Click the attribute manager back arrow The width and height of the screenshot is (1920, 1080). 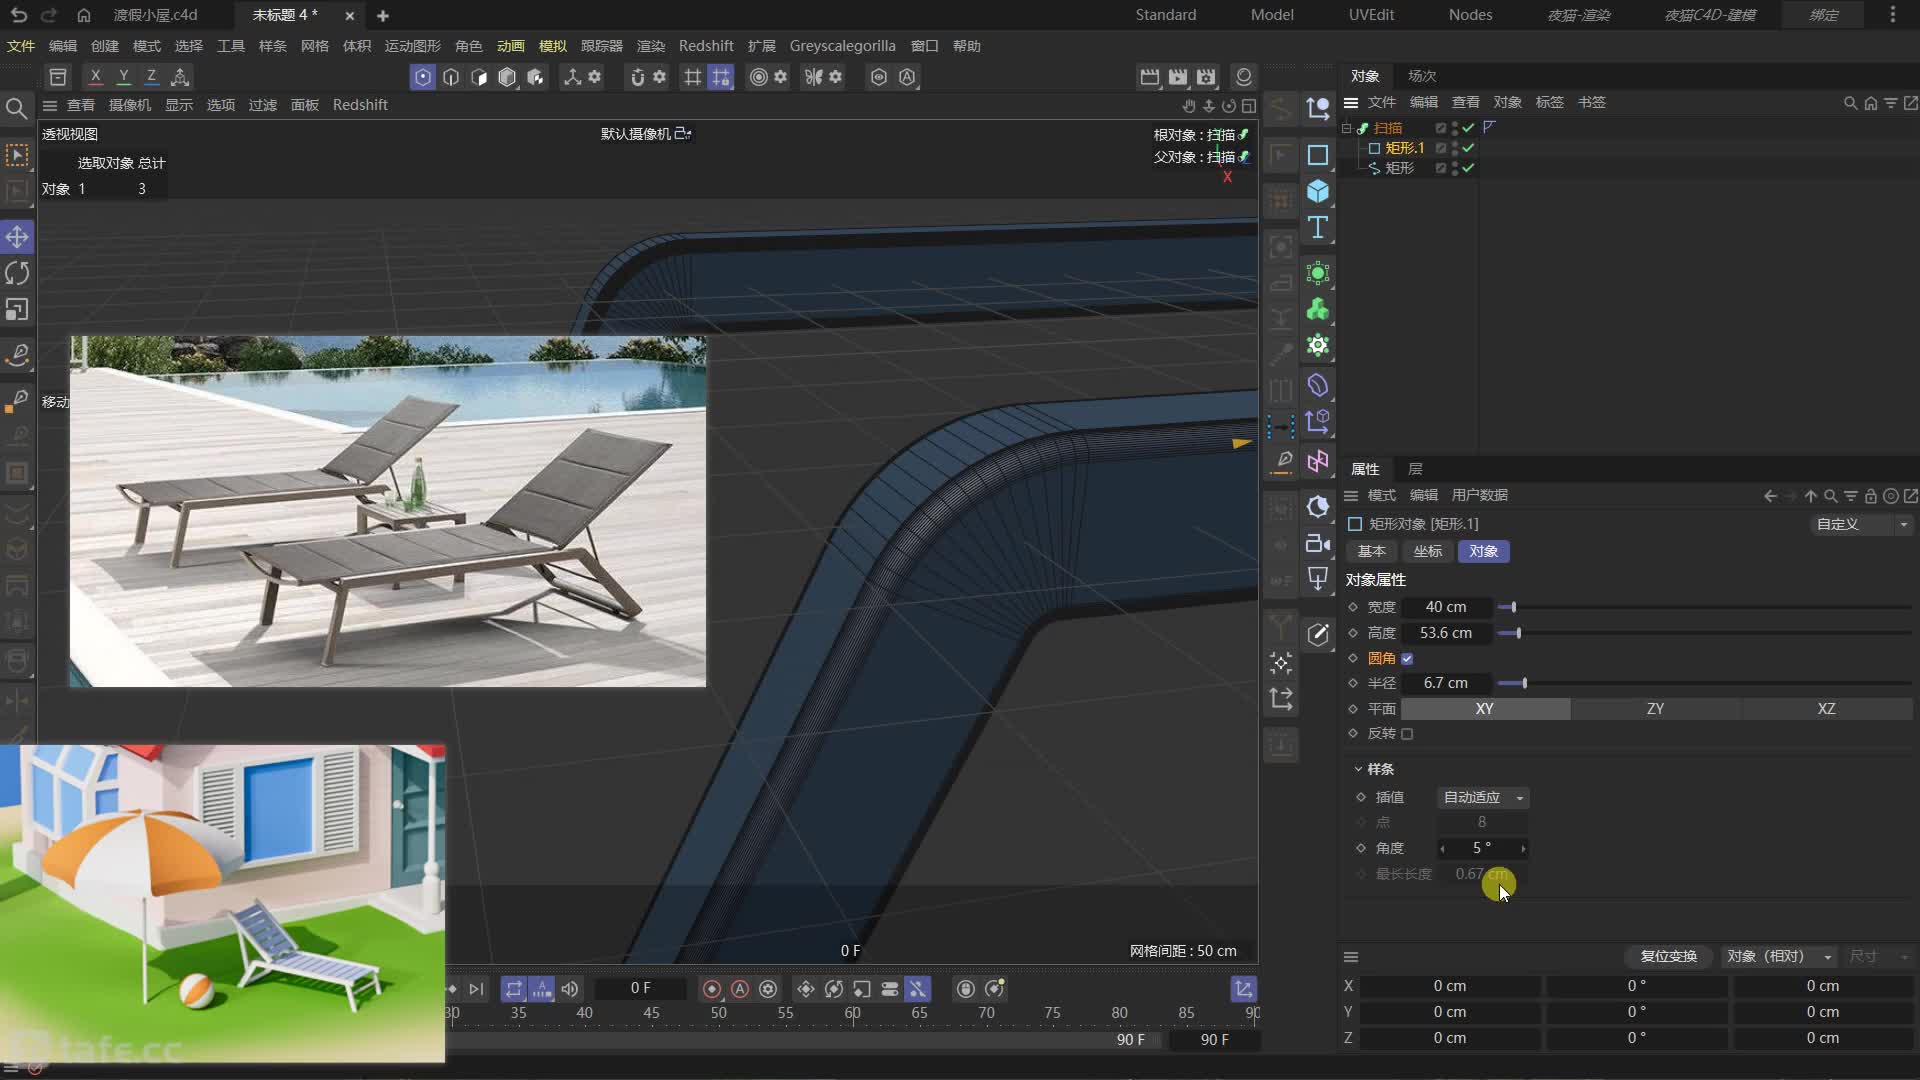[x=1770, y=496]
